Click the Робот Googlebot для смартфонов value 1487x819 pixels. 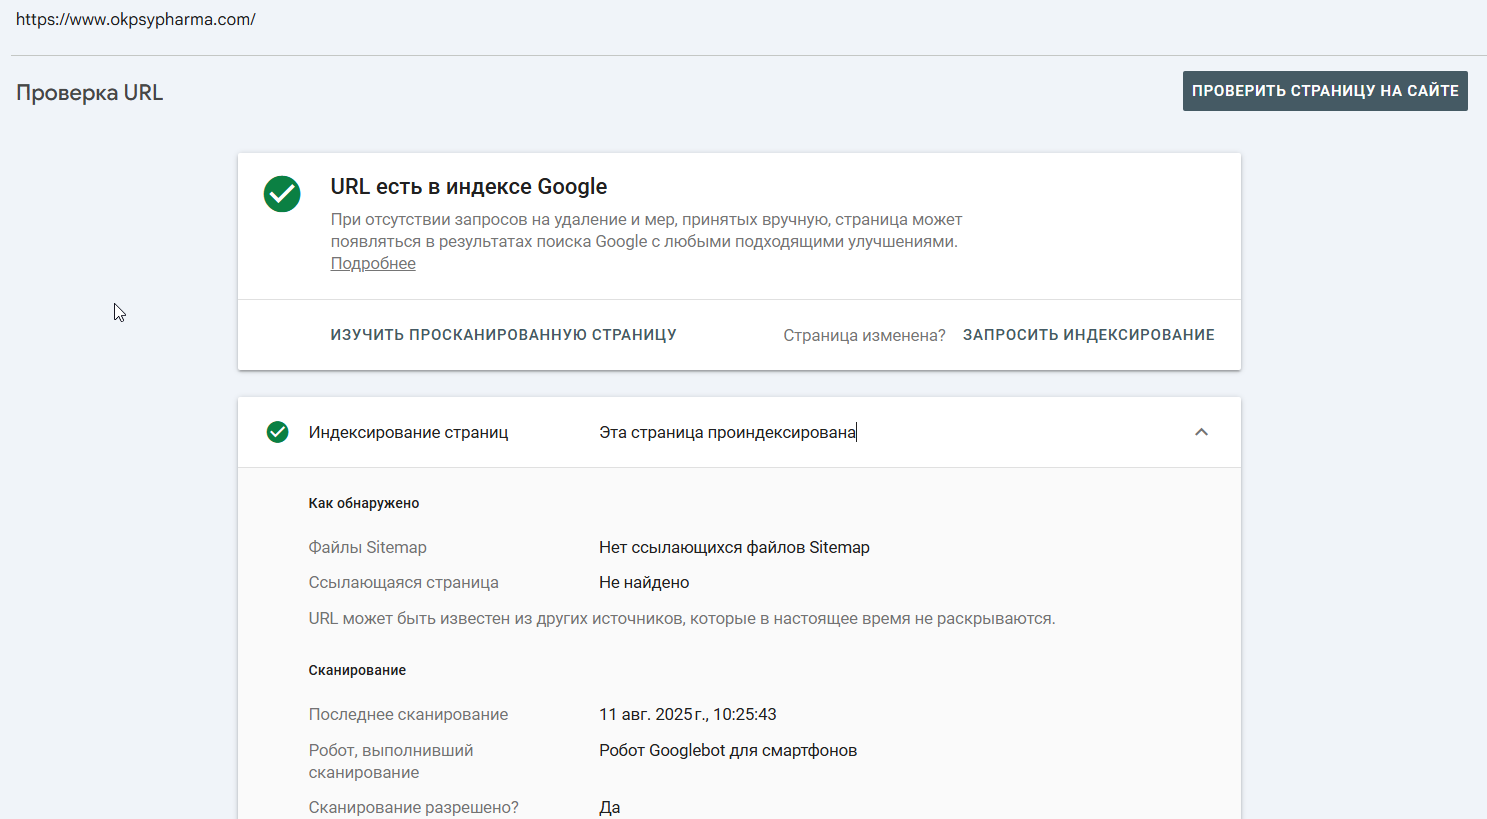point(728,750)
